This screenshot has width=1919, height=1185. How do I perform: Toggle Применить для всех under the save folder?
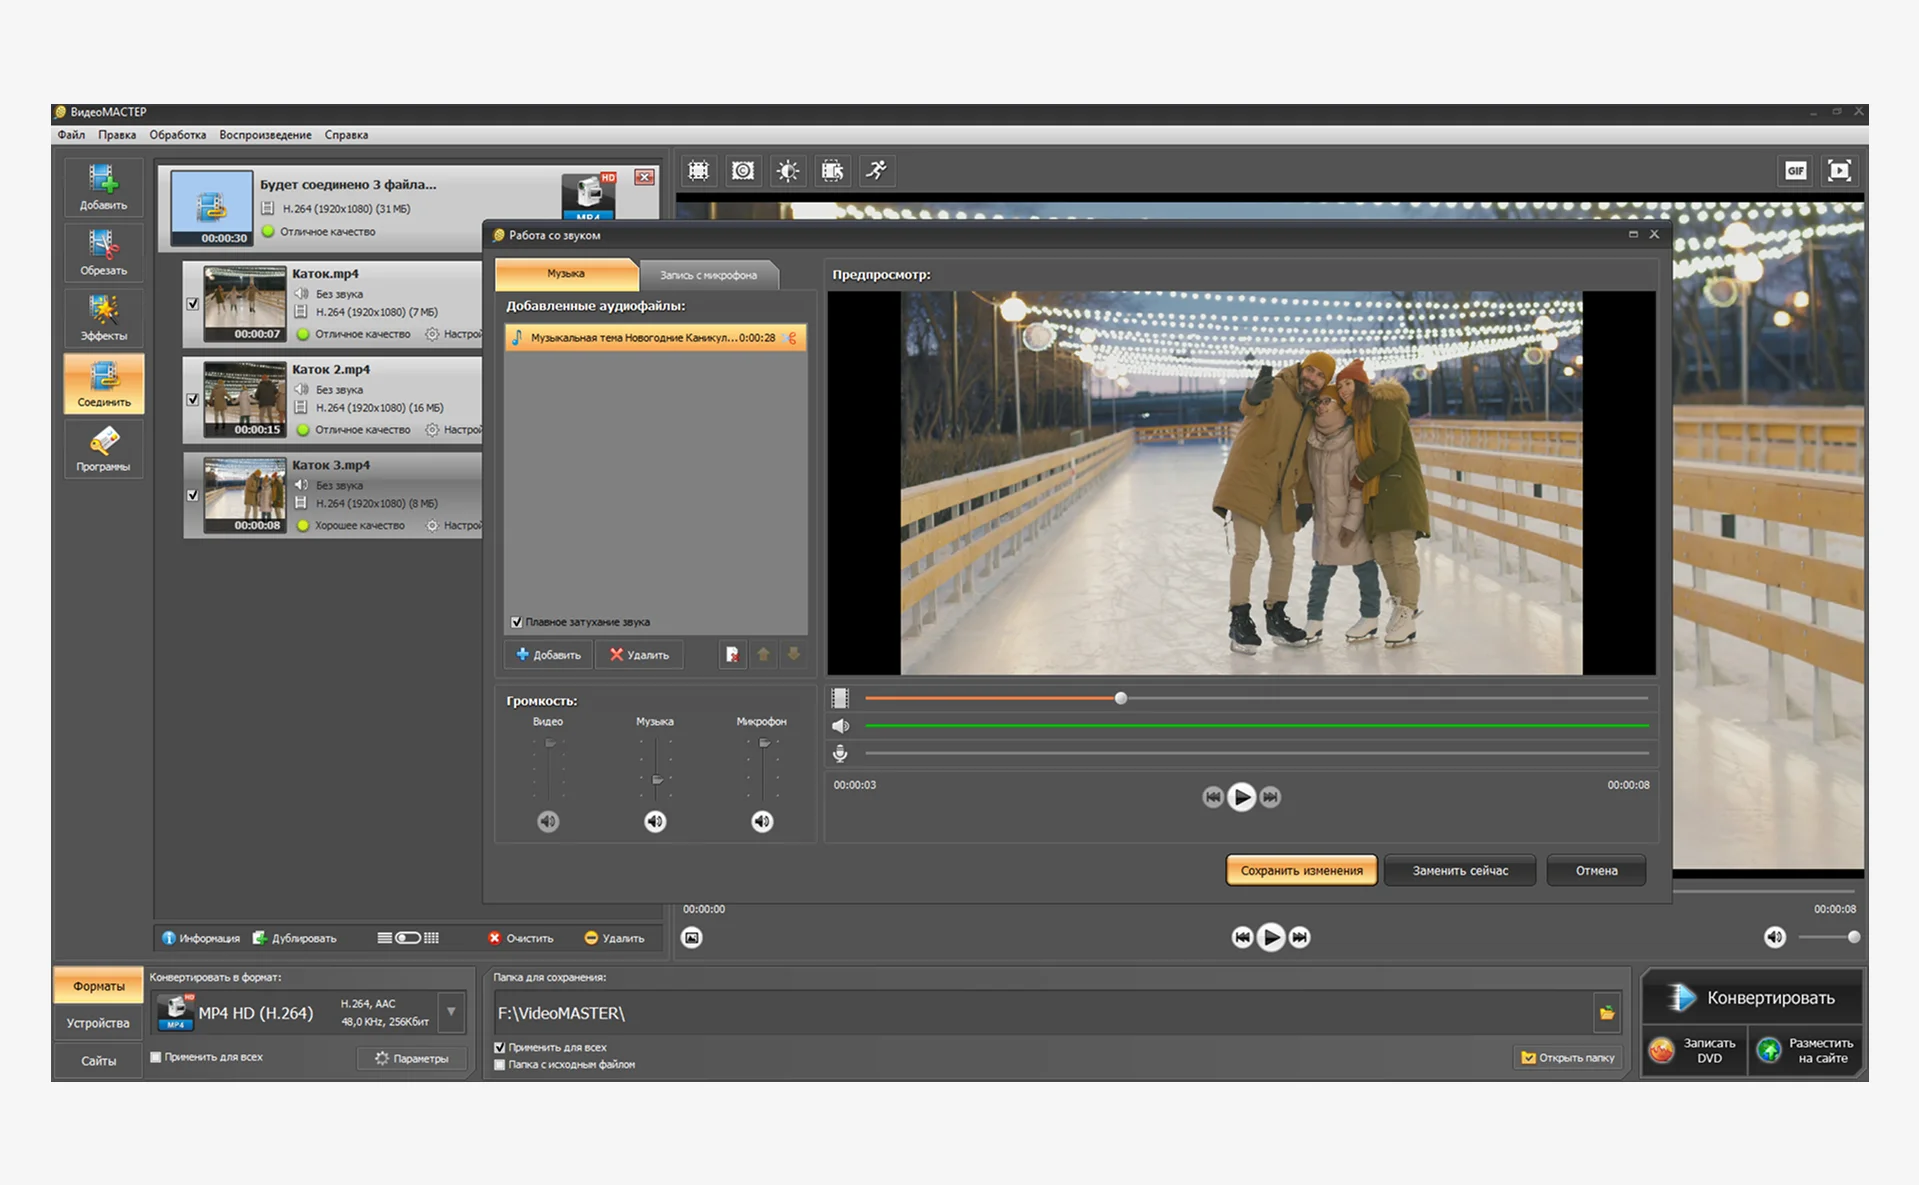point(500,1048)
